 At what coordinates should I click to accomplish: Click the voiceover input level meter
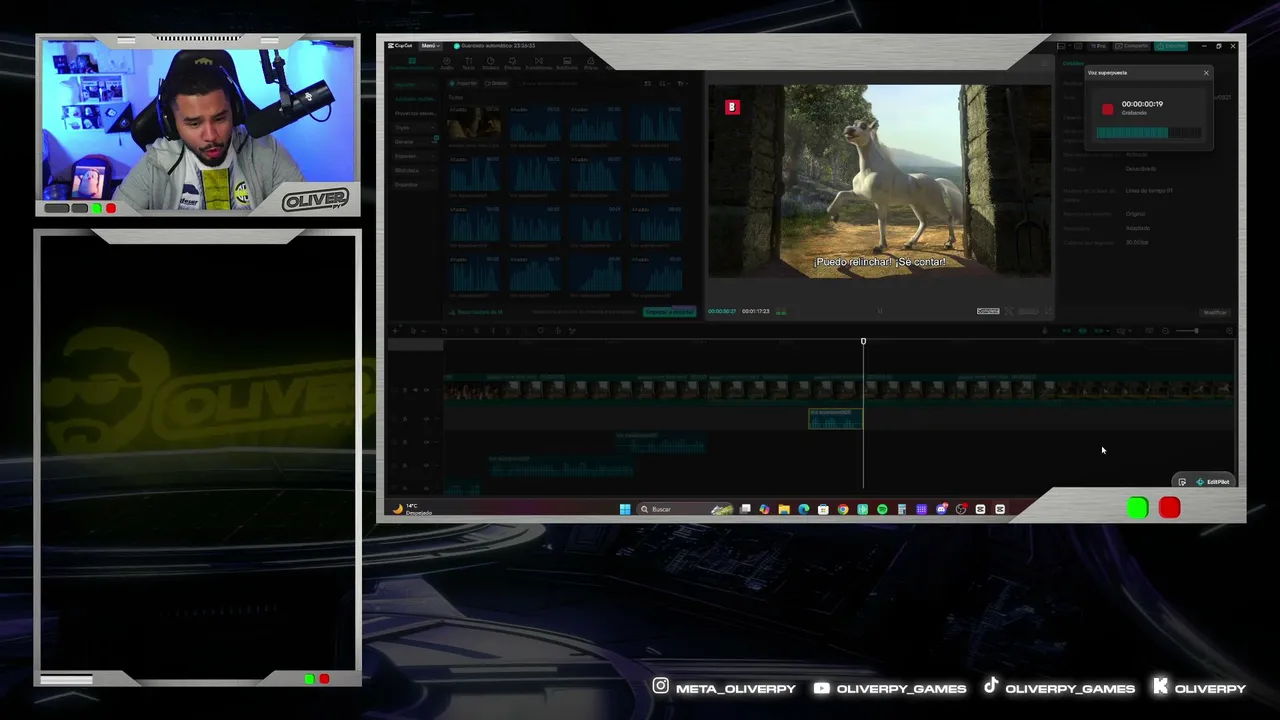pyautogui.click(x=1148, y=132)
